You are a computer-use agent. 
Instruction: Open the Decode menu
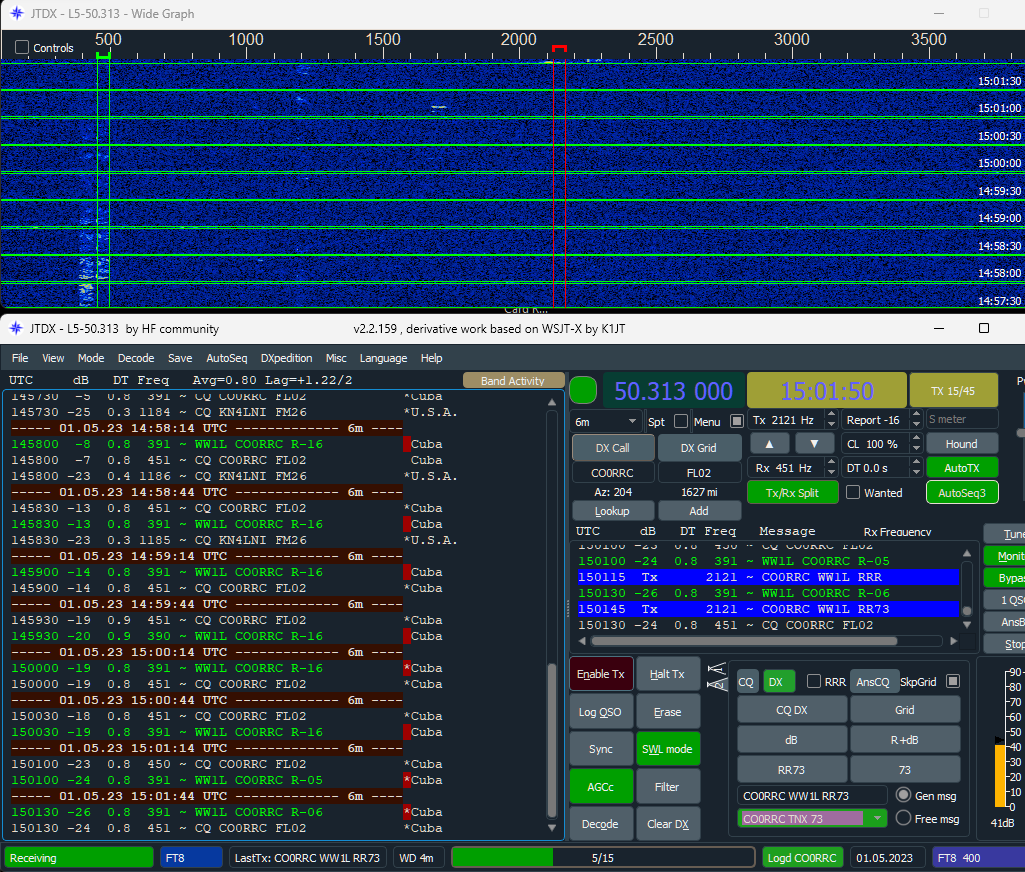tap(136, 358)
